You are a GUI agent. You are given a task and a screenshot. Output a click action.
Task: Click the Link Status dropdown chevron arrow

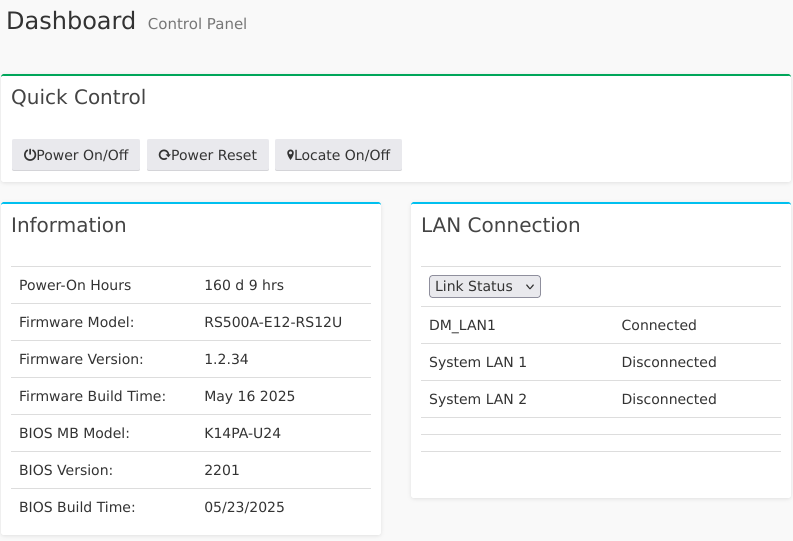[x=530, y=287]
